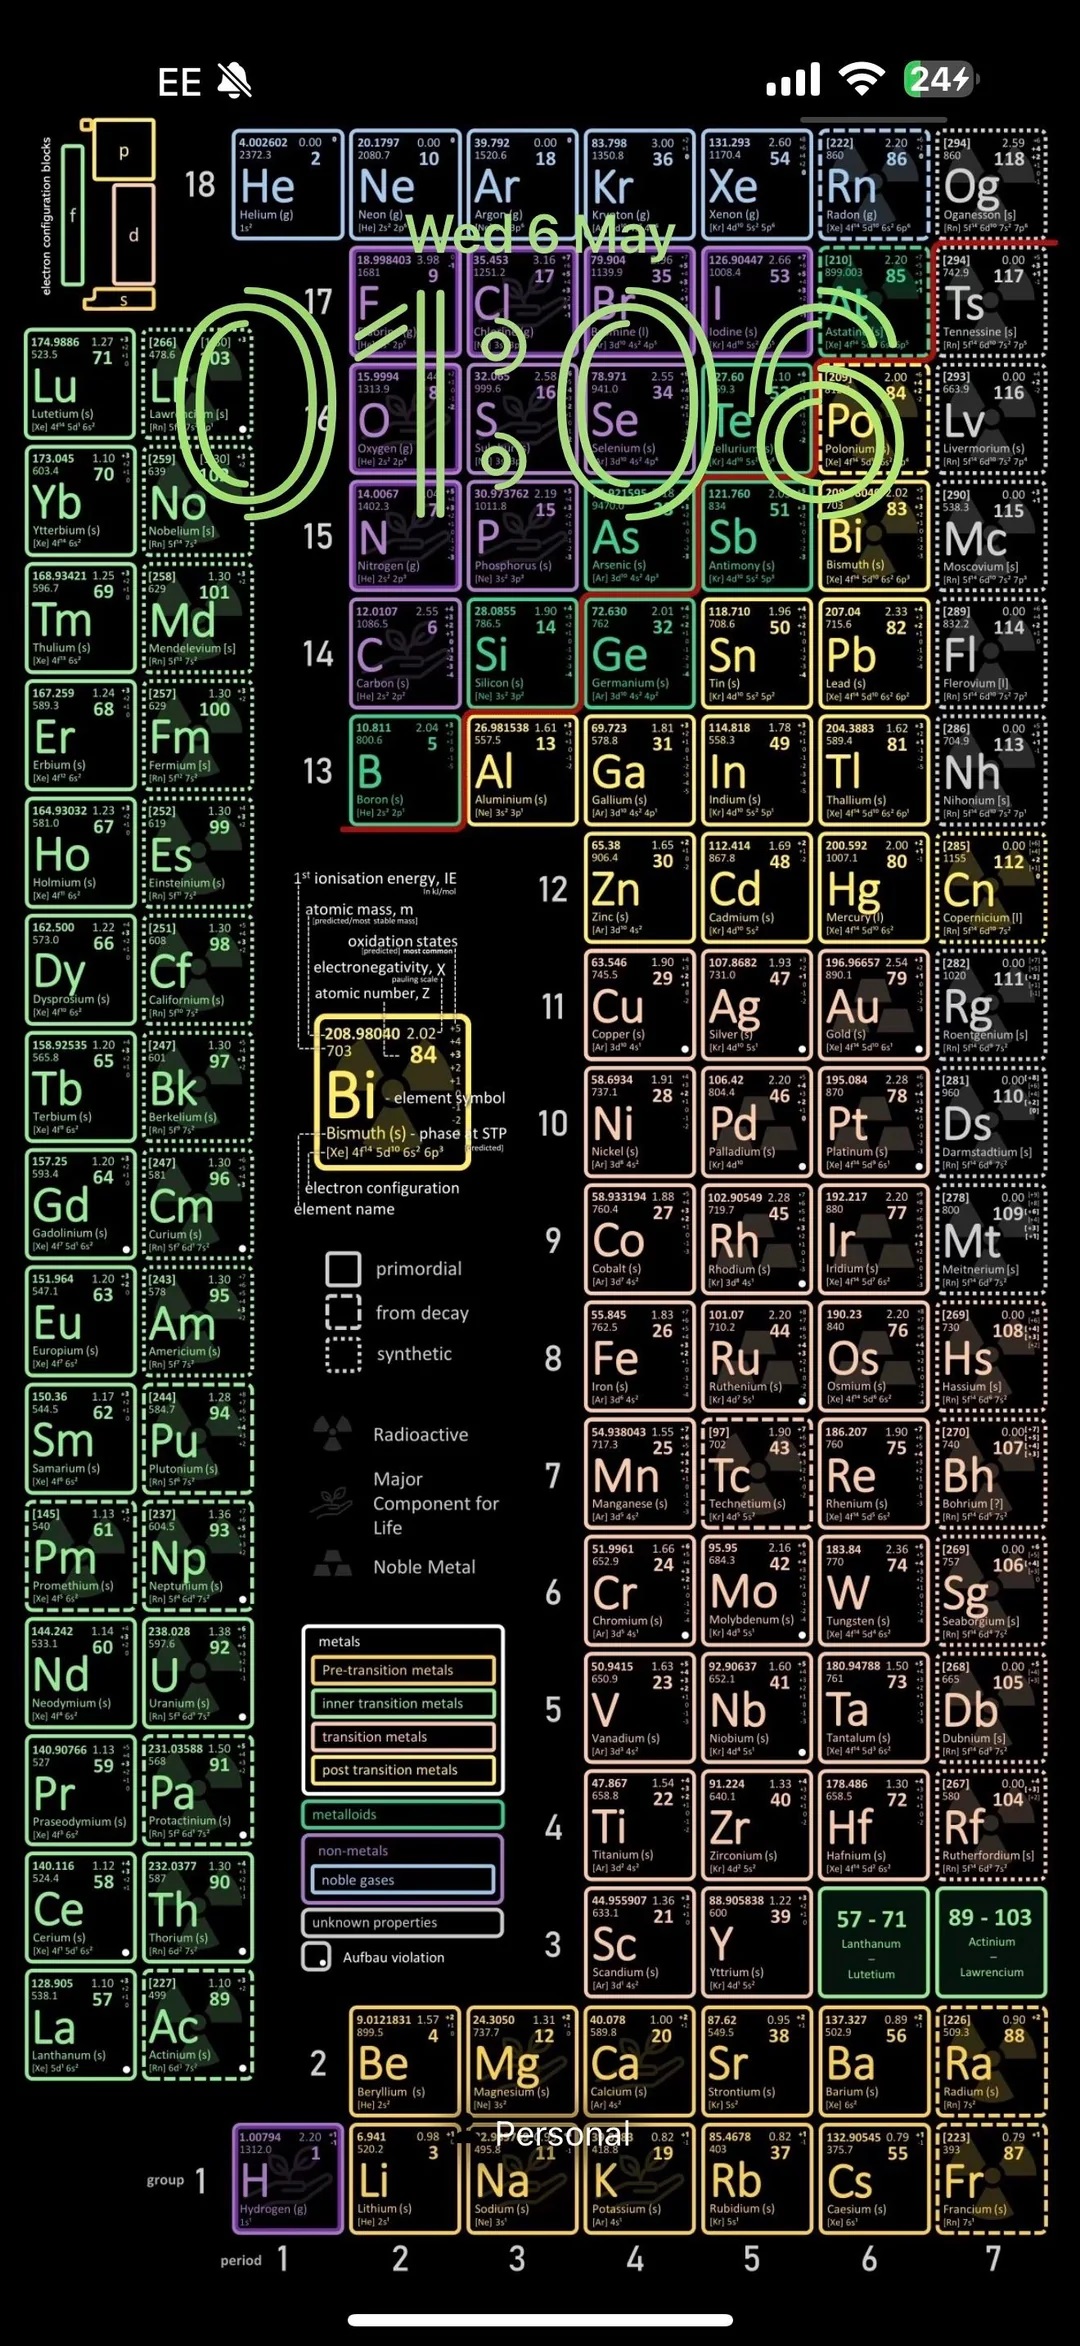Tap the Technetium (Tc) element tile

756,1474
